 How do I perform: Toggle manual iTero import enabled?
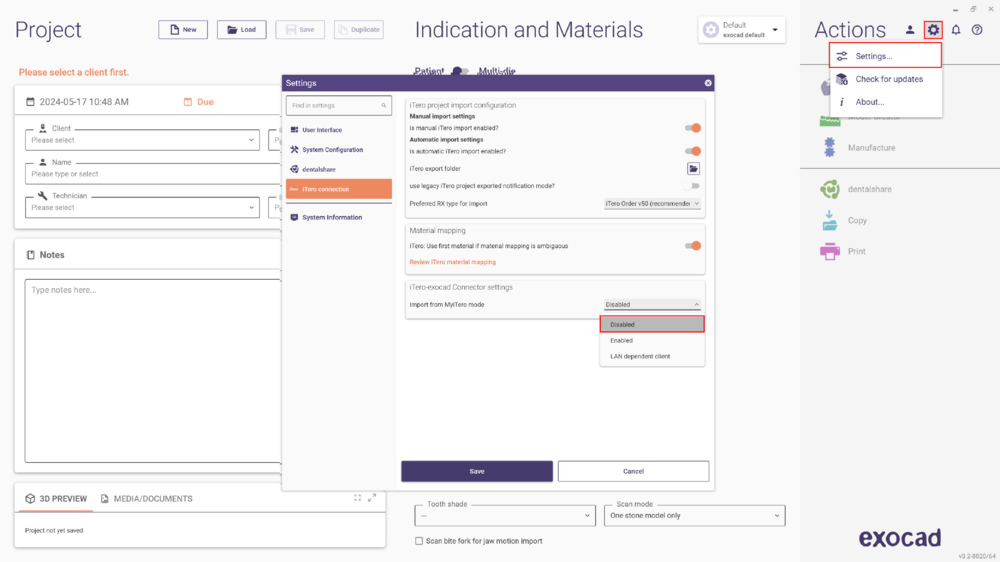[x=693, y=128]
